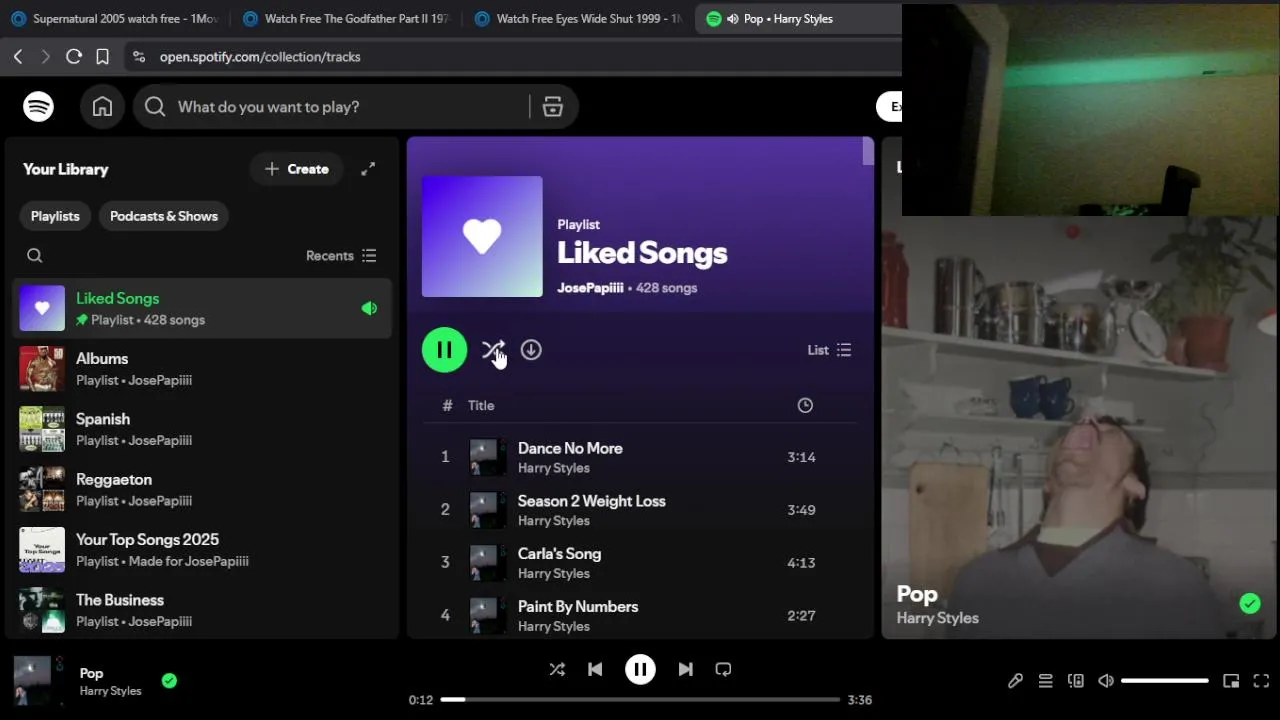
Task: Switch to The Godfather Part II tab
Action: point(346,19)
